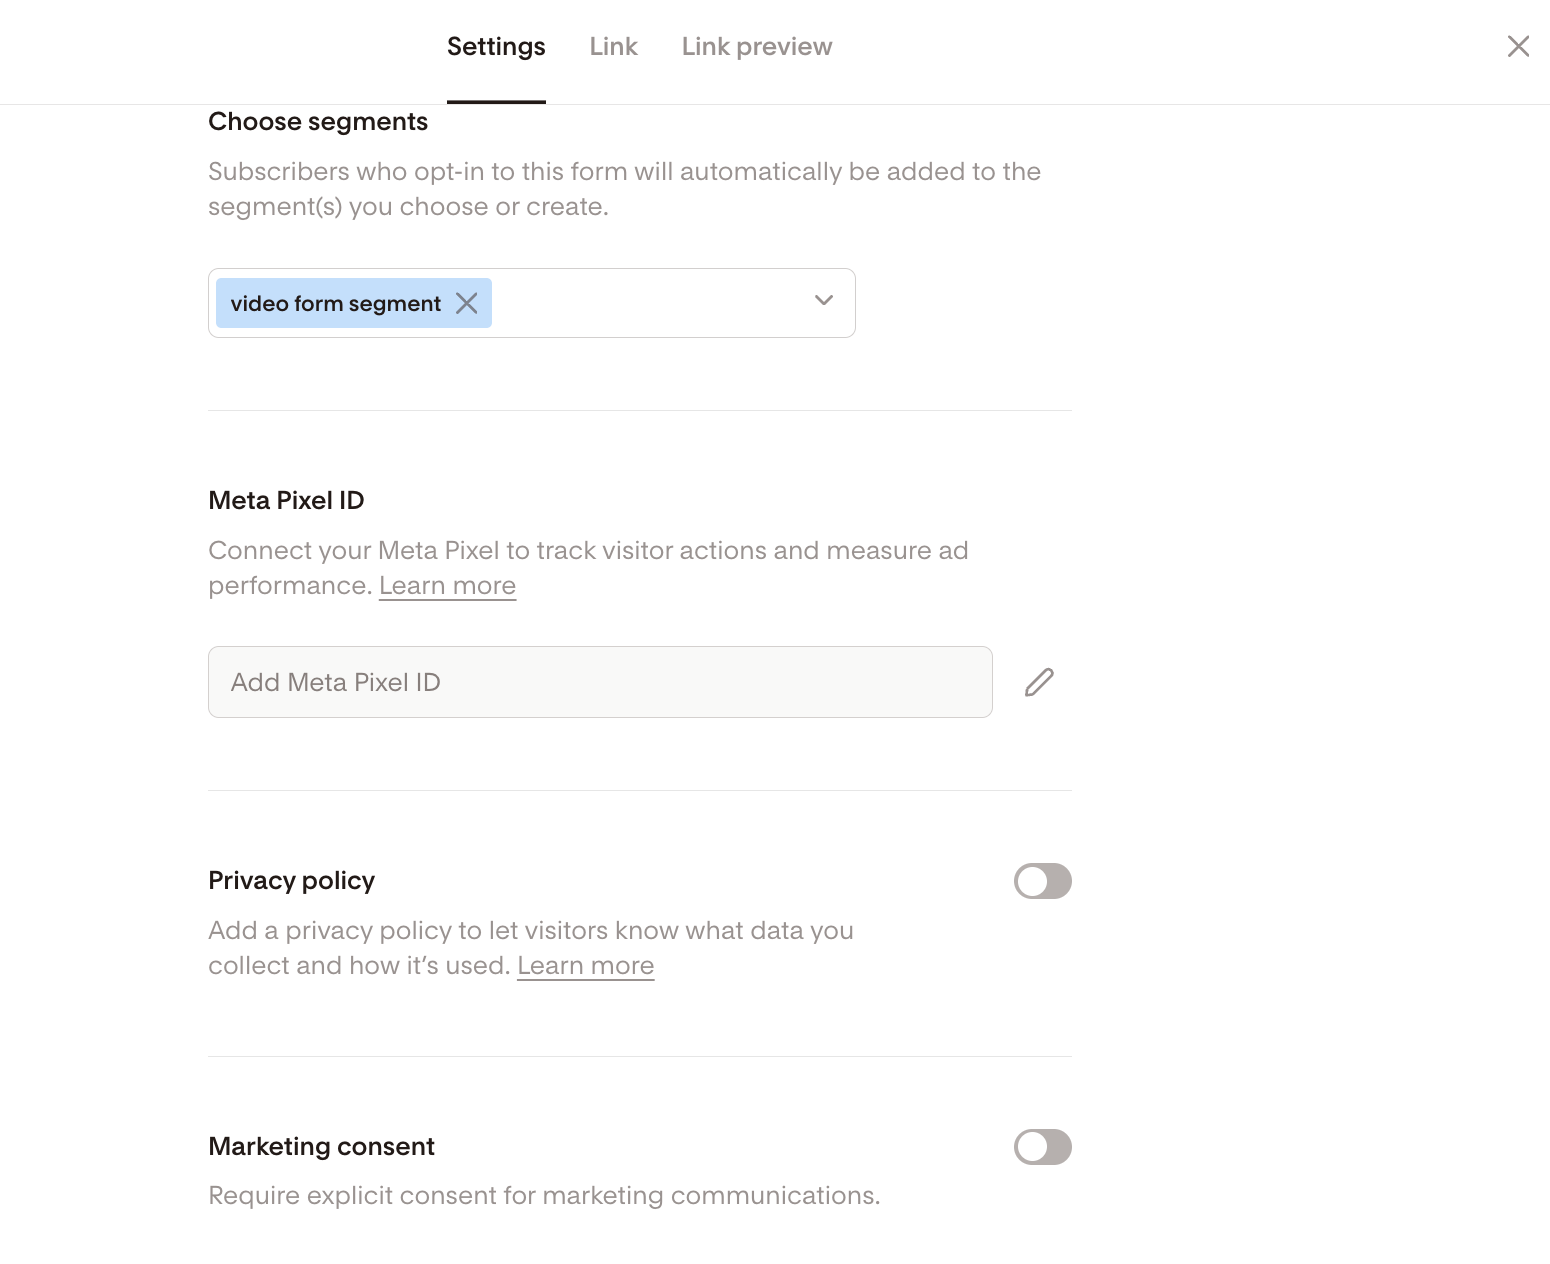
Task: Click the segments opt-in description text
Action: 624,189
